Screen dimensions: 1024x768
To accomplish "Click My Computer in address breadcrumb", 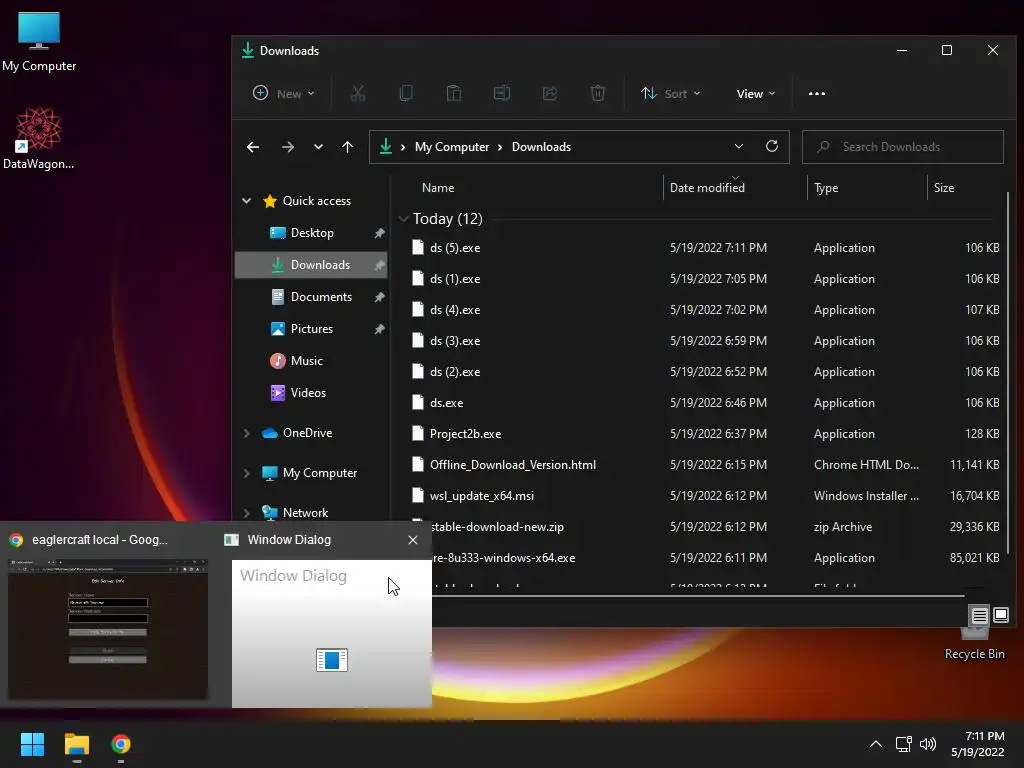I will point(451,147).
